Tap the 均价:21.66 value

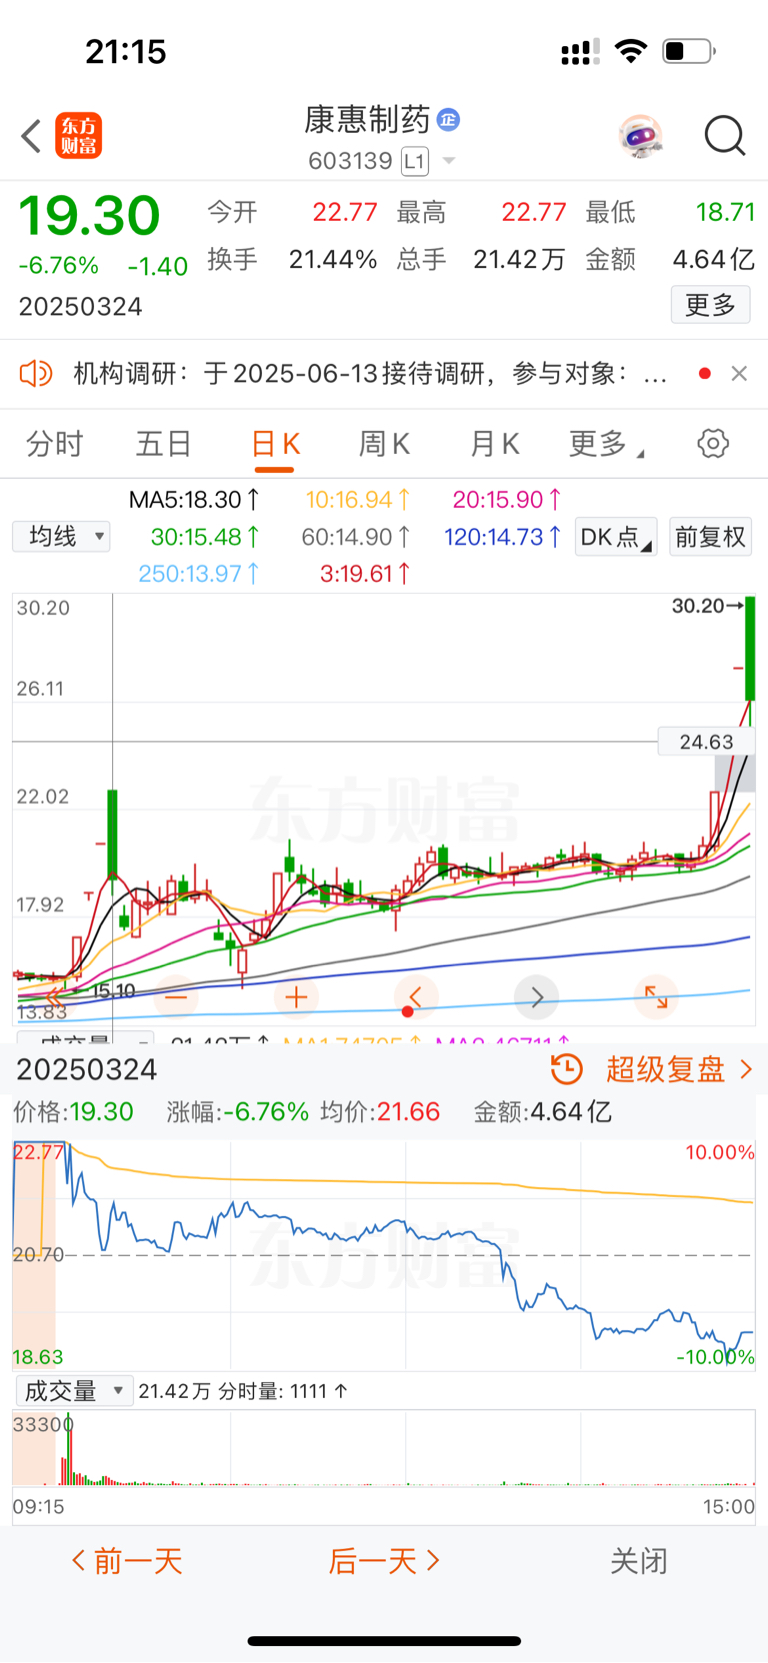(x=380, y=1112)
